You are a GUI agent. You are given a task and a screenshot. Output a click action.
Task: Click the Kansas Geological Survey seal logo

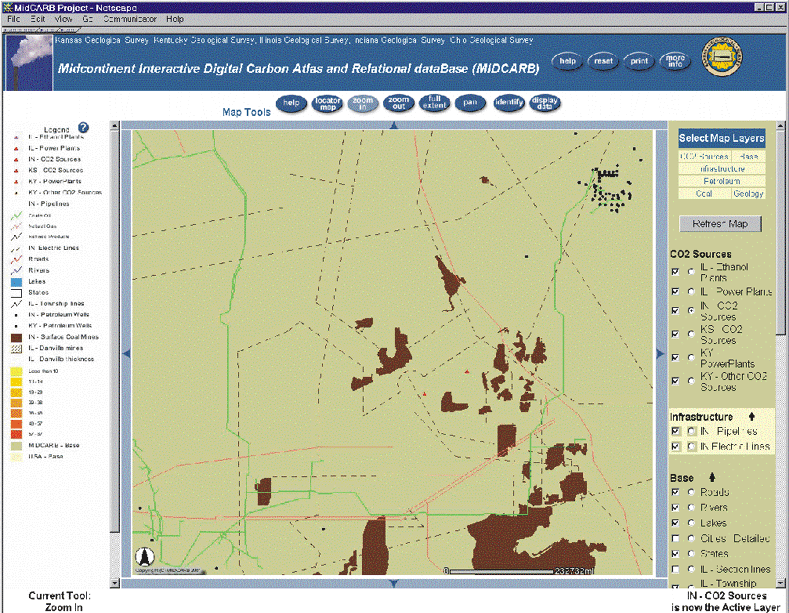pos(722,56)
